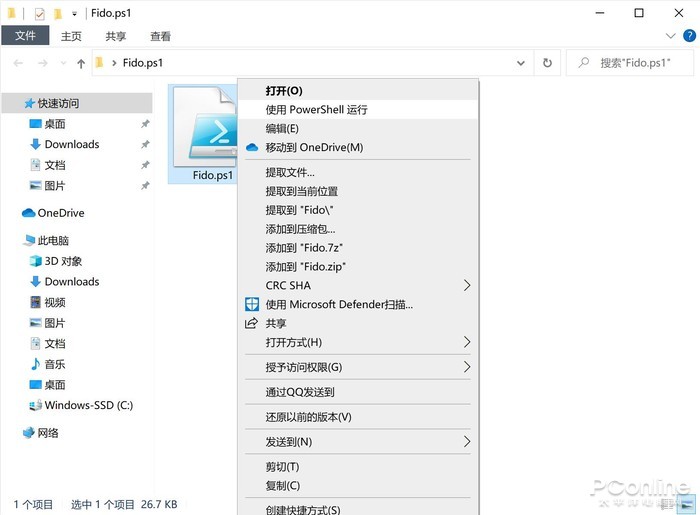Open the address bar history dropdown
700x515 pixels.
521,63
